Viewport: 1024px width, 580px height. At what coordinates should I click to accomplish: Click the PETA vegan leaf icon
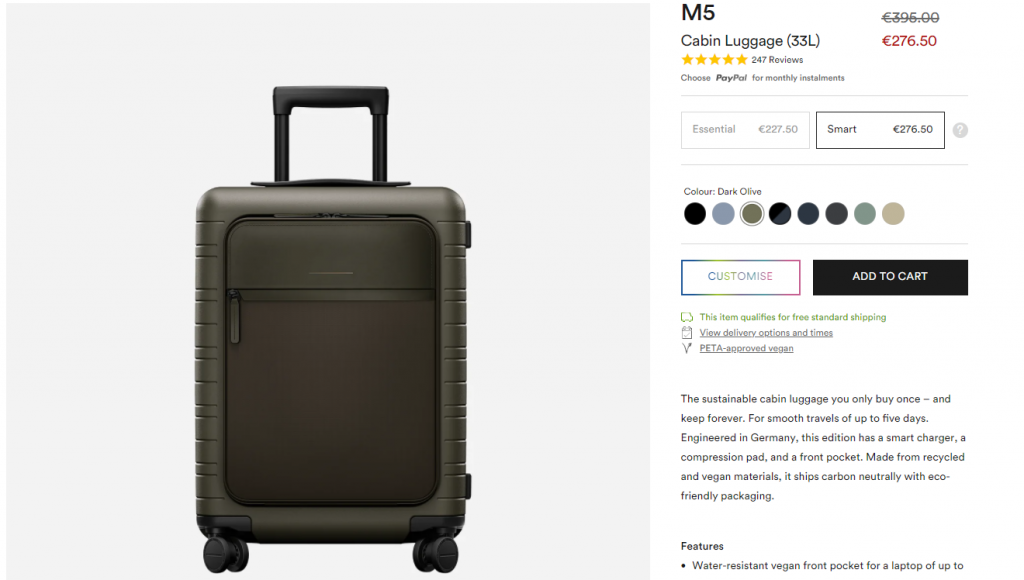point(686,348)
